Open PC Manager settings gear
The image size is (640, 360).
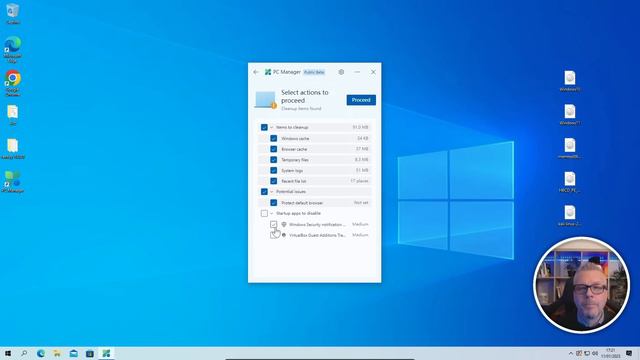pos(341,72)
